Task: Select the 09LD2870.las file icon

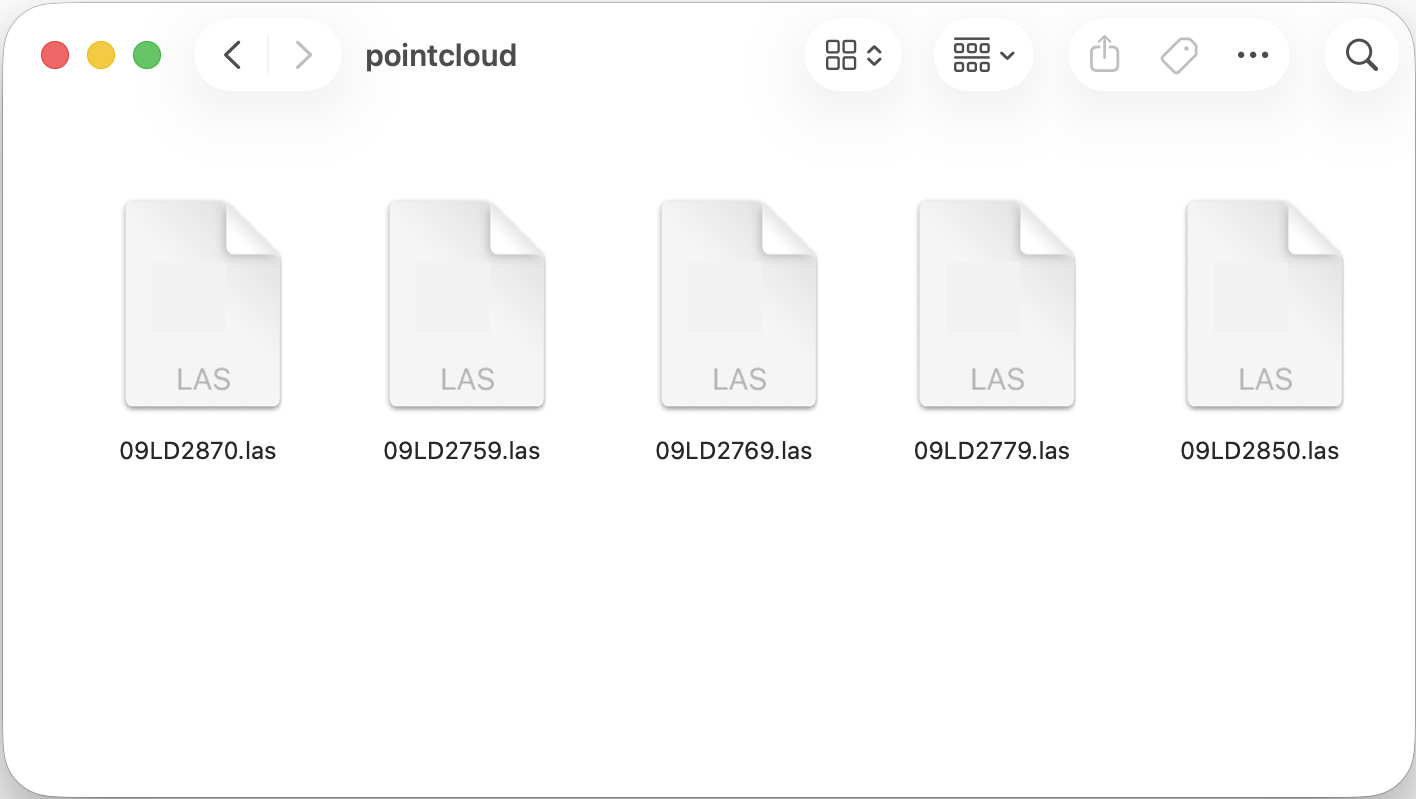Action: coord(203,304)
